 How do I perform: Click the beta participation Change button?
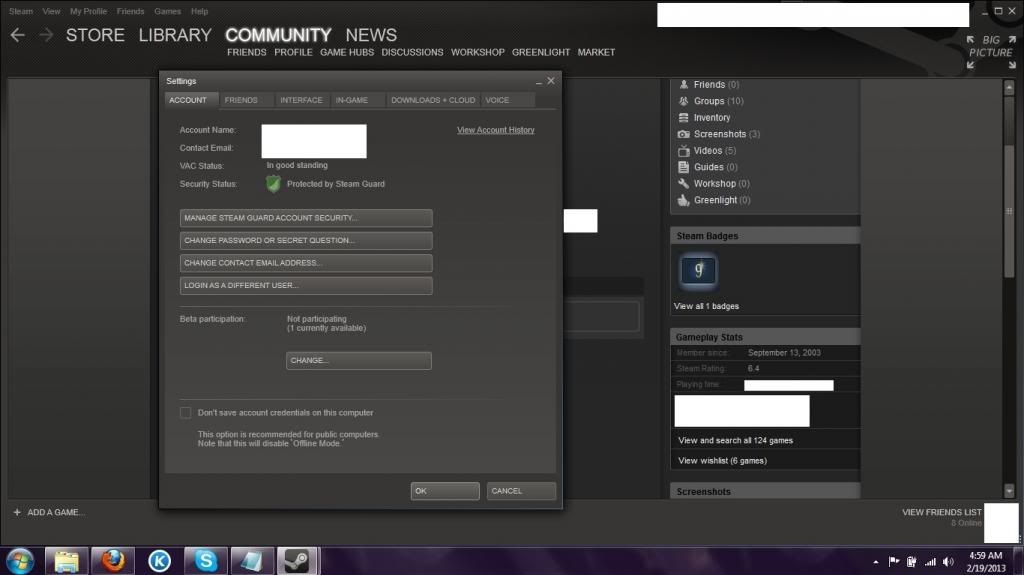359,361
